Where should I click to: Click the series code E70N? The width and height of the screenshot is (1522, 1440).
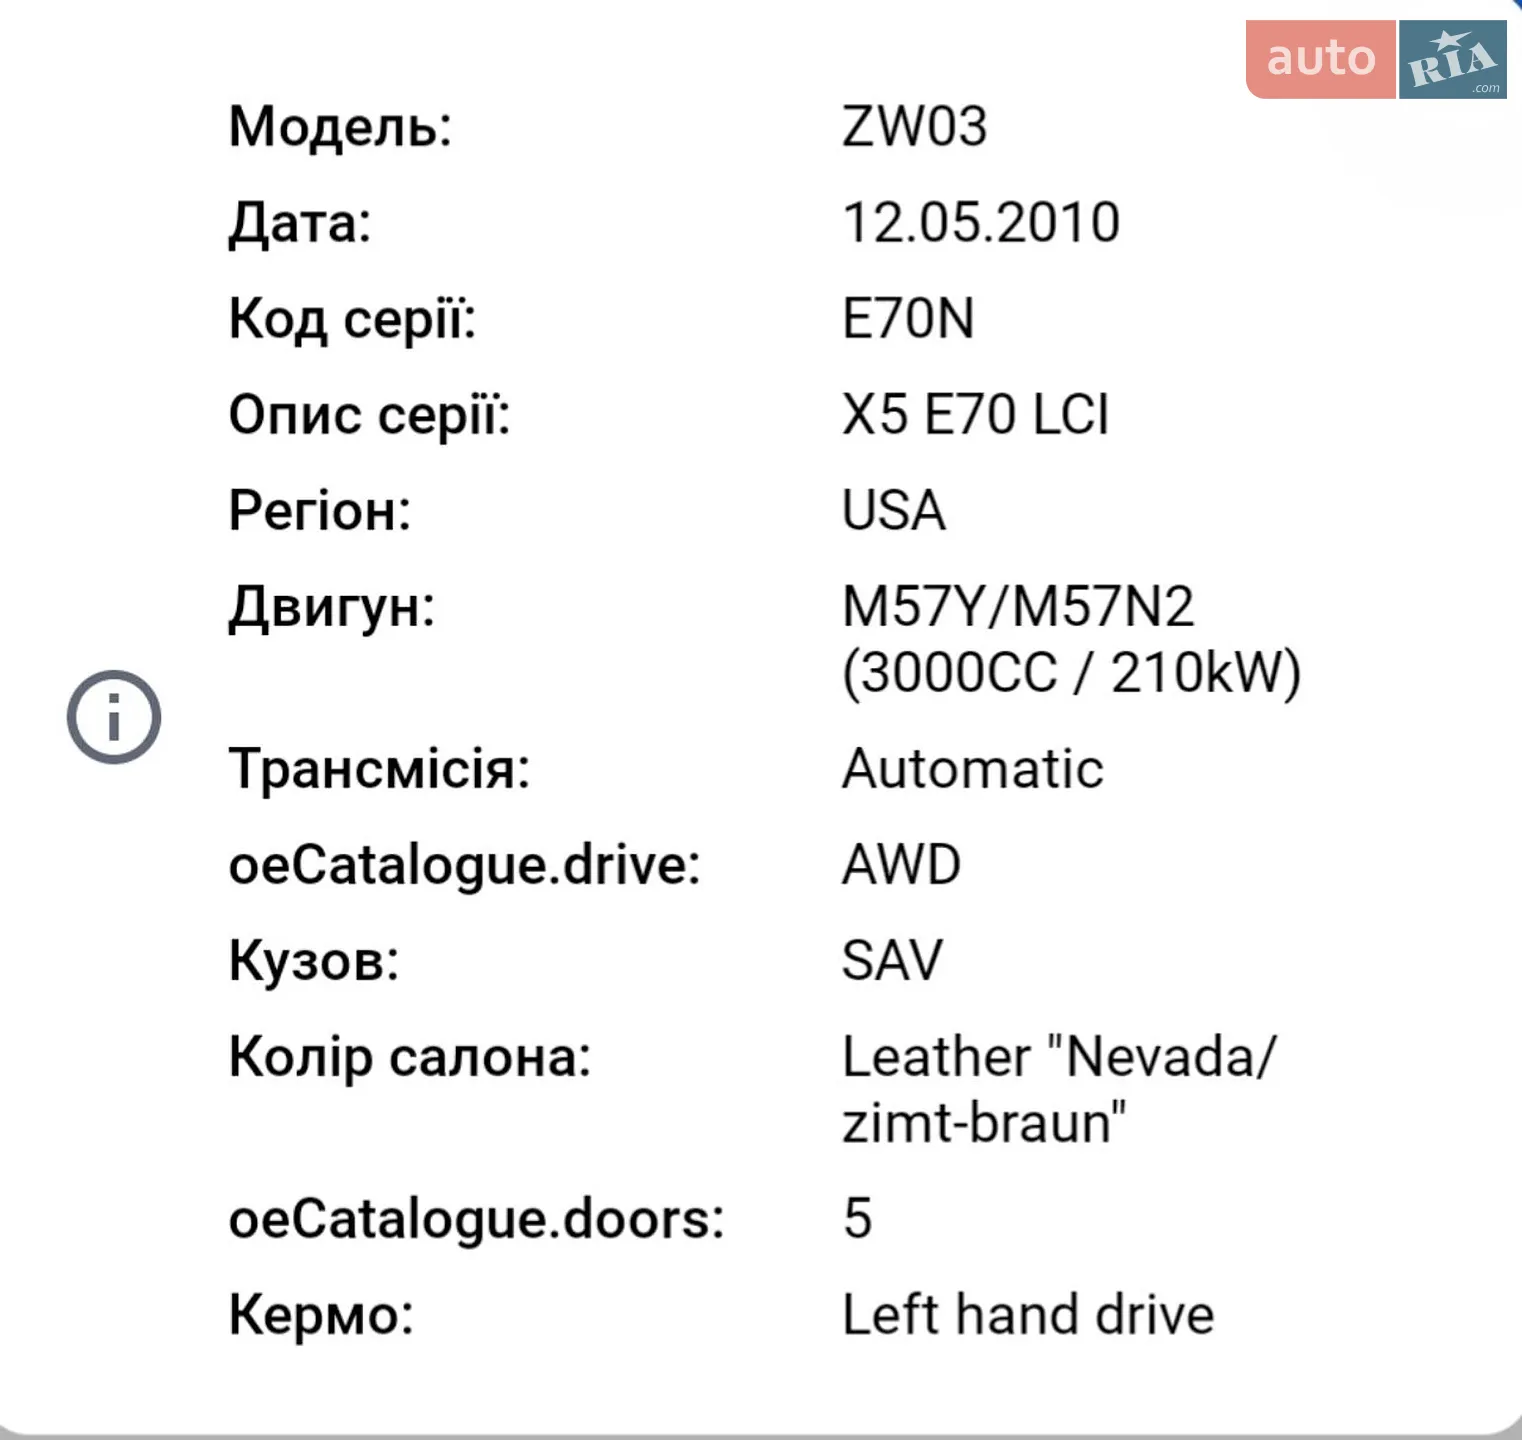pyautogui.click(x=908, y=318)
